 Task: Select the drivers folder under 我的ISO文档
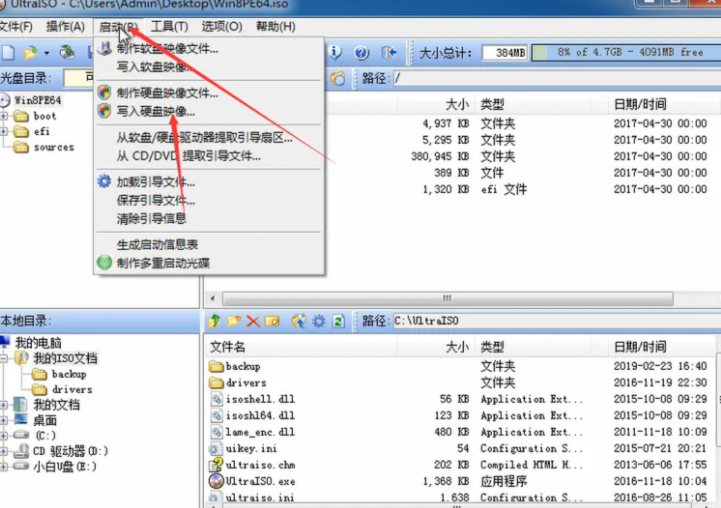pyautogui.click(x=71, y=389)
